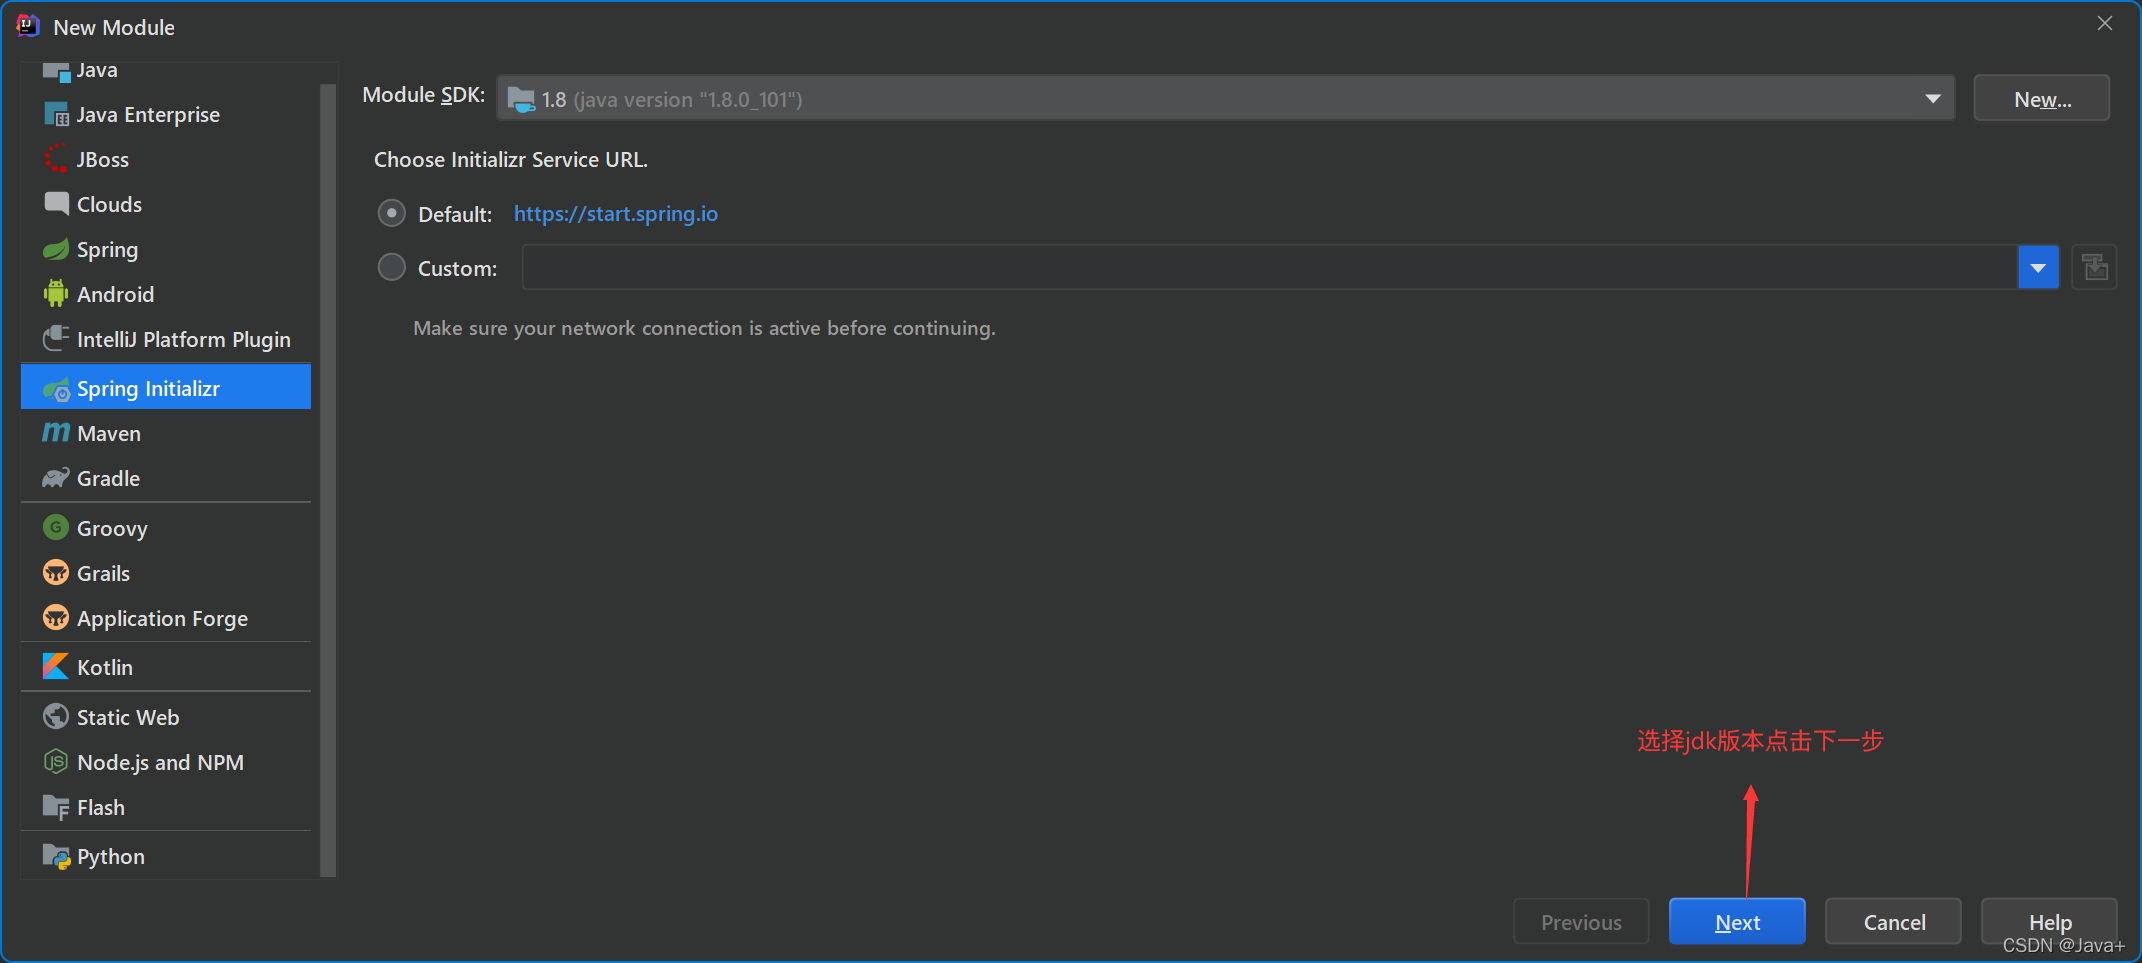
Task: Click the Application Forge orange icon
Action: tap(56, 618)
